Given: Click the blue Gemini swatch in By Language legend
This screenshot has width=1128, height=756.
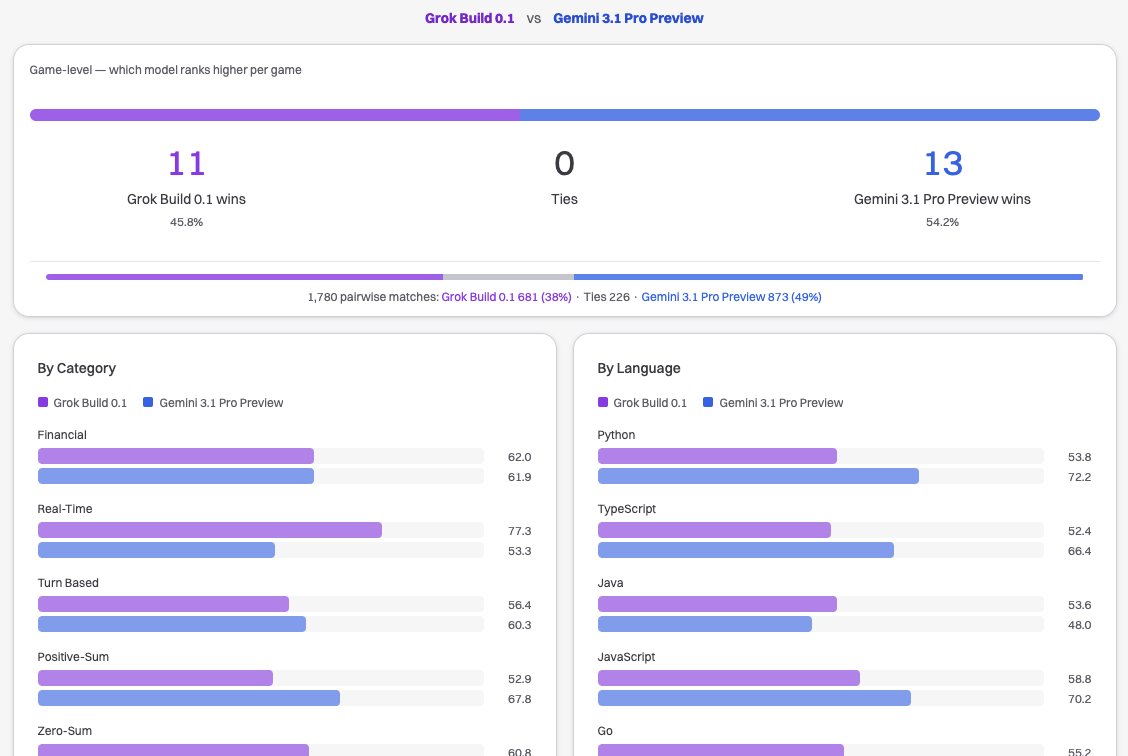Looking at the screenshot, I should coord(708,402).
